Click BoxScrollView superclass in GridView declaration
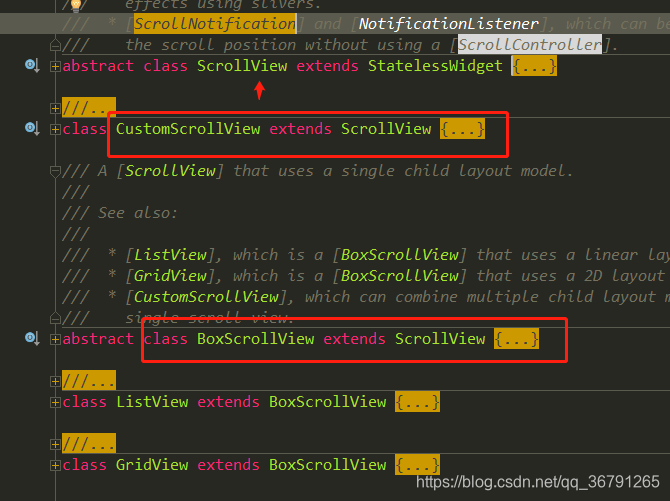This screenshot has width=670, height=501. [327, 465]
